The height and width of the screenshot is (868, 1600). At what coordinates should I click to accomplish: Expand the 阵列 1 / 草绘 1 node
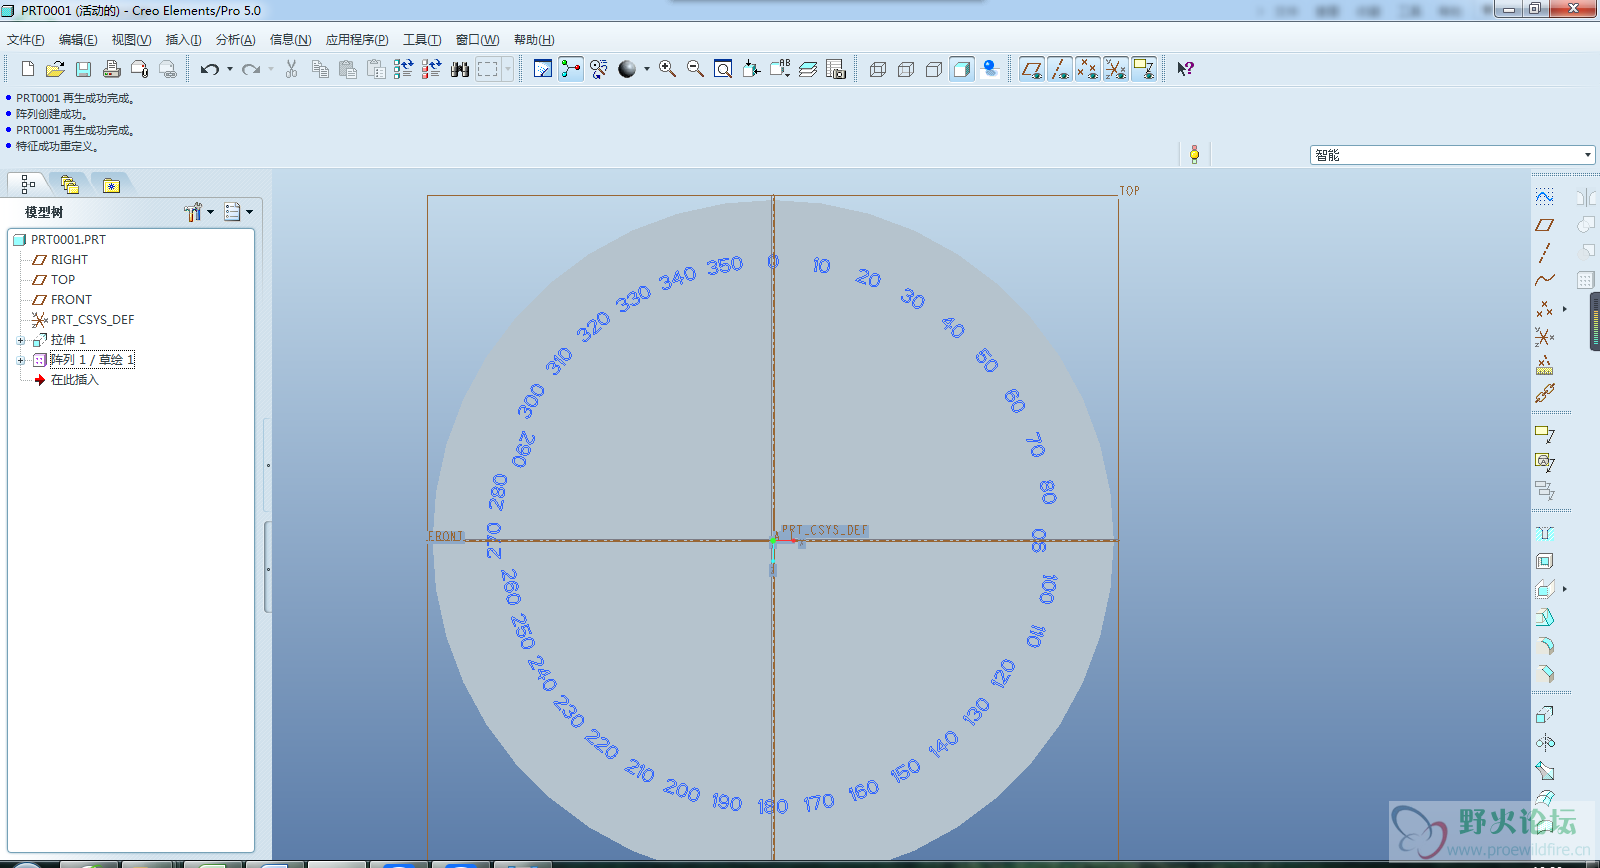tap(20, 360)
